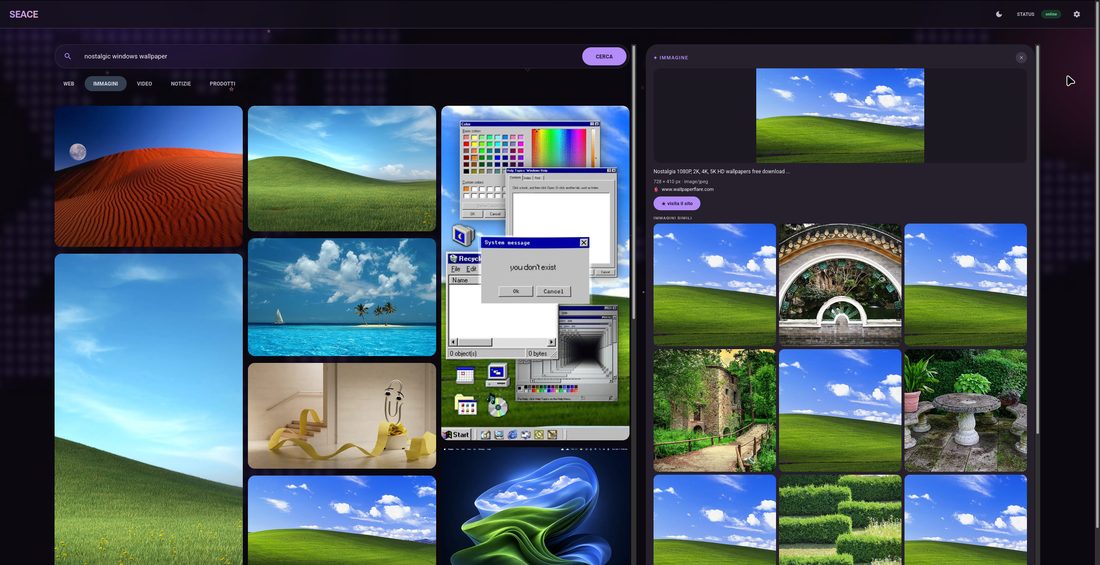Select the old stone building in forest similar image
1100x565 pixels.
(x=715, y=411)
